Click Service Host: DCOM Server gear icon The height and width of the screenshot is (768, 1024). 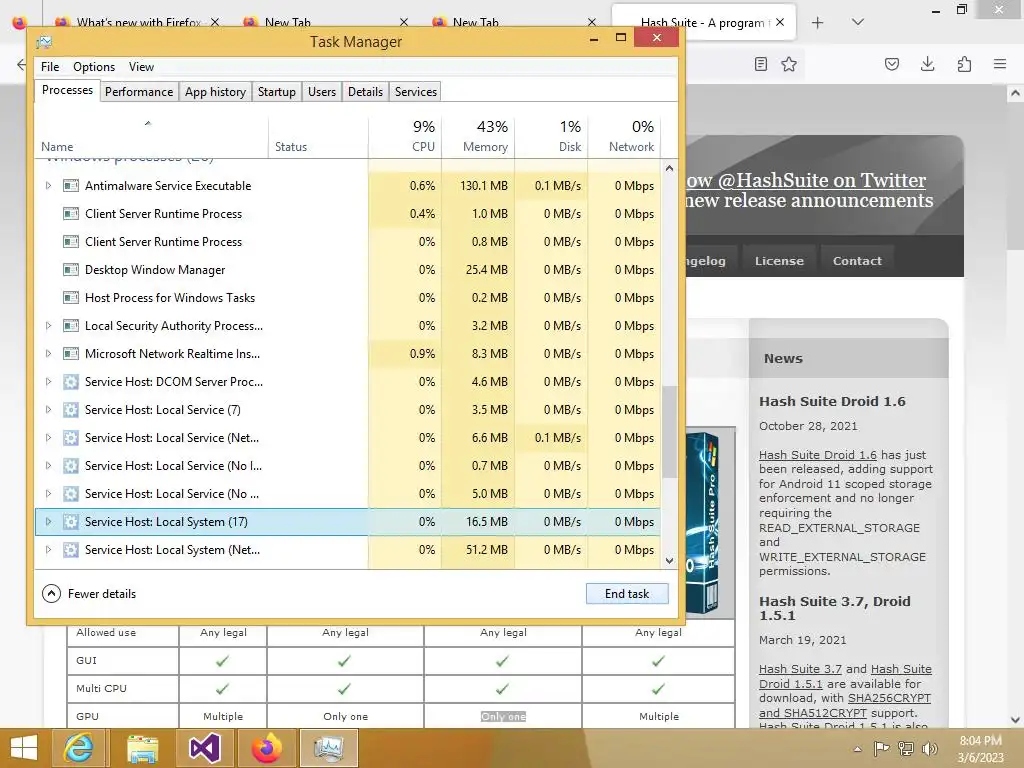(71, 382)
